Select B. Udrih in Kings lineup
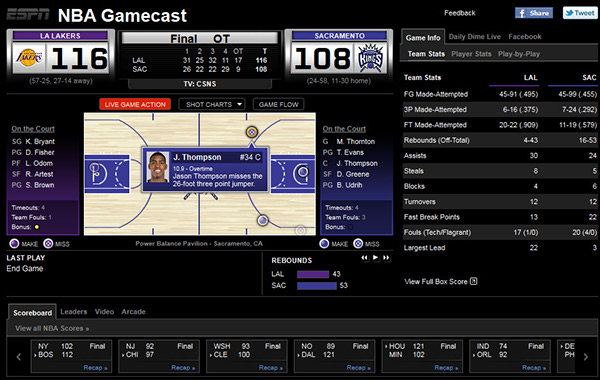Viewport: 600px width, 380px height. pos(349,185)
